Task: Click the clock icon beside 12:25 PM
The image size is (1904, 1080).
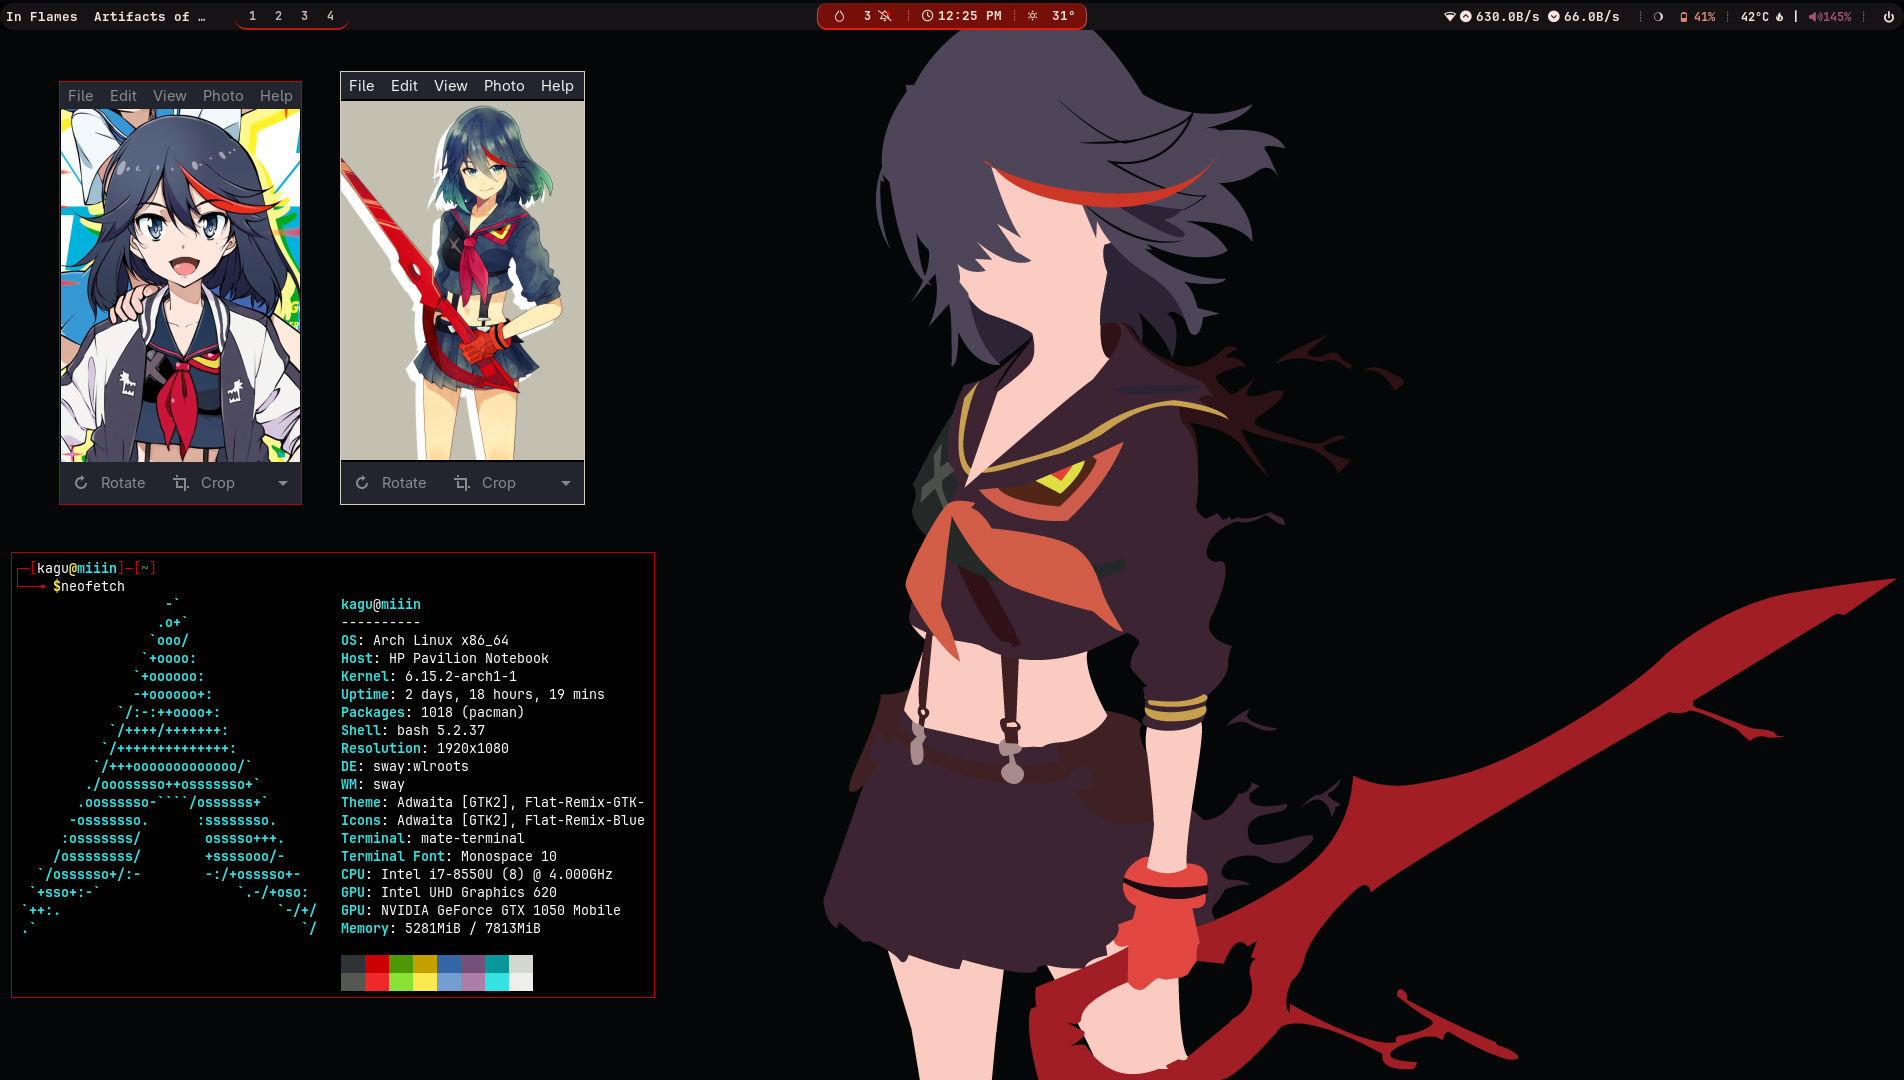Action: click(x=927, y=16)
